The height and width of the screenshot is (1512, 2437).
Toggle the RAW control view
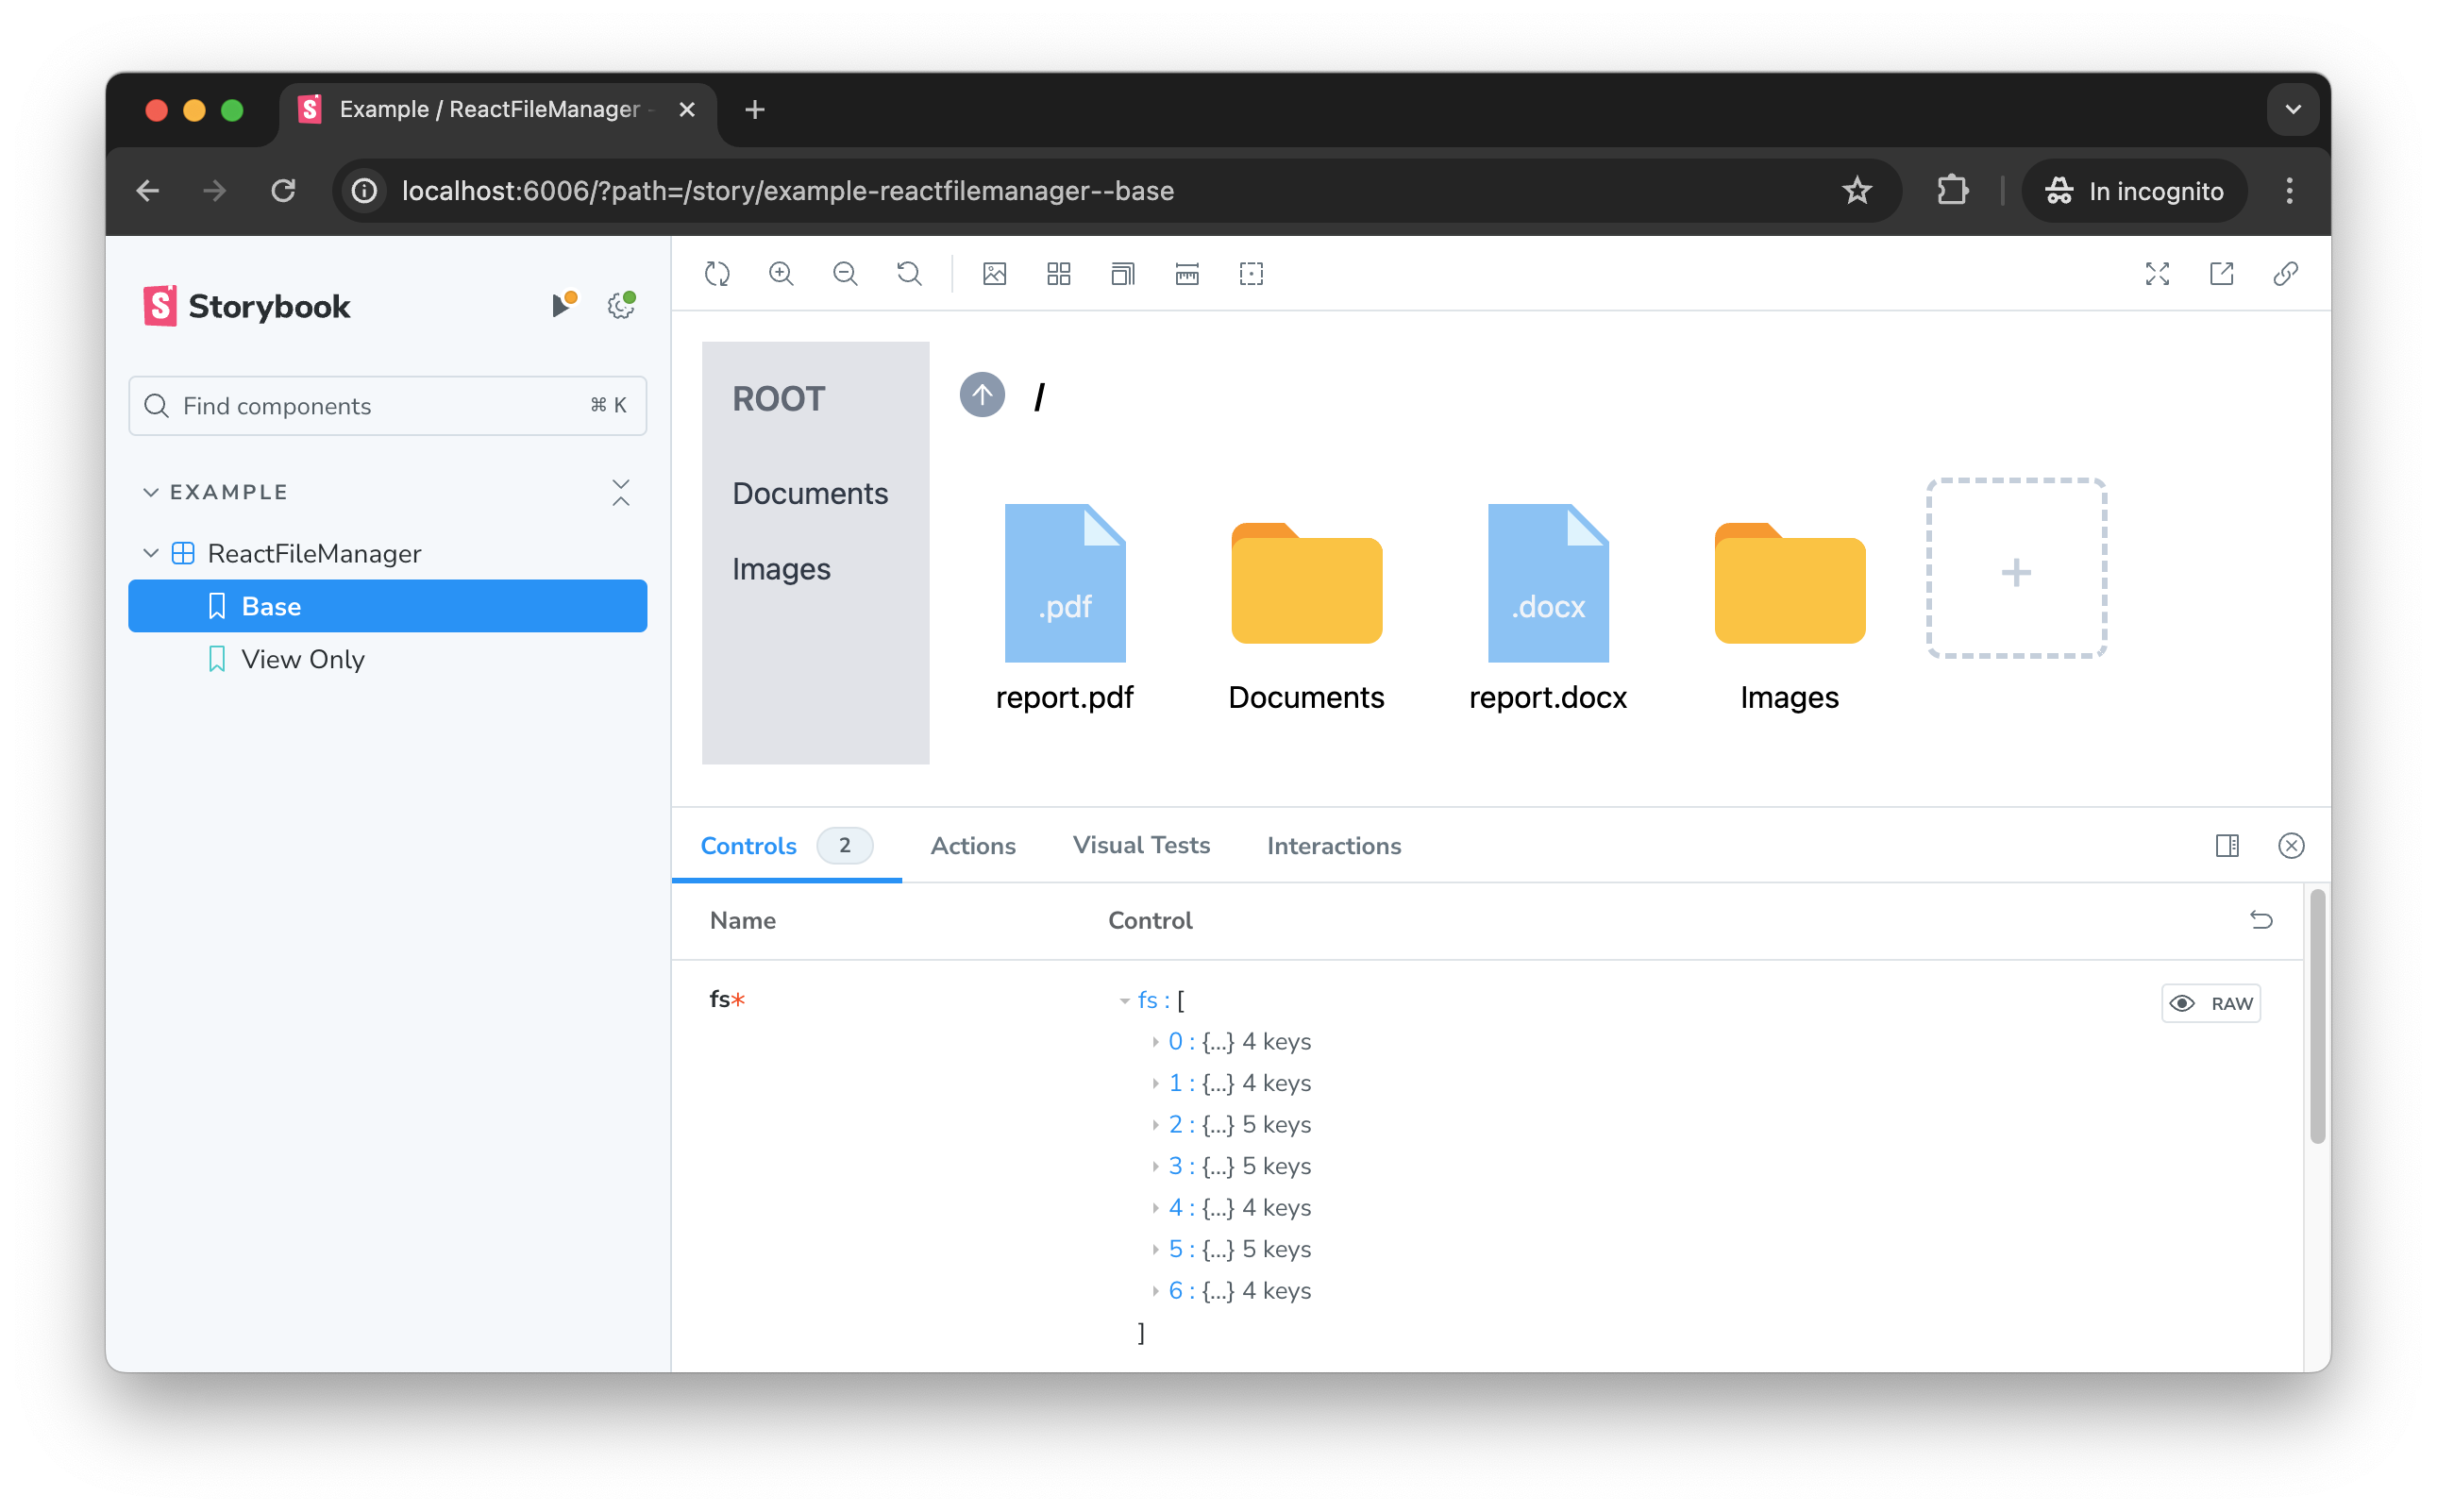2214,1001
